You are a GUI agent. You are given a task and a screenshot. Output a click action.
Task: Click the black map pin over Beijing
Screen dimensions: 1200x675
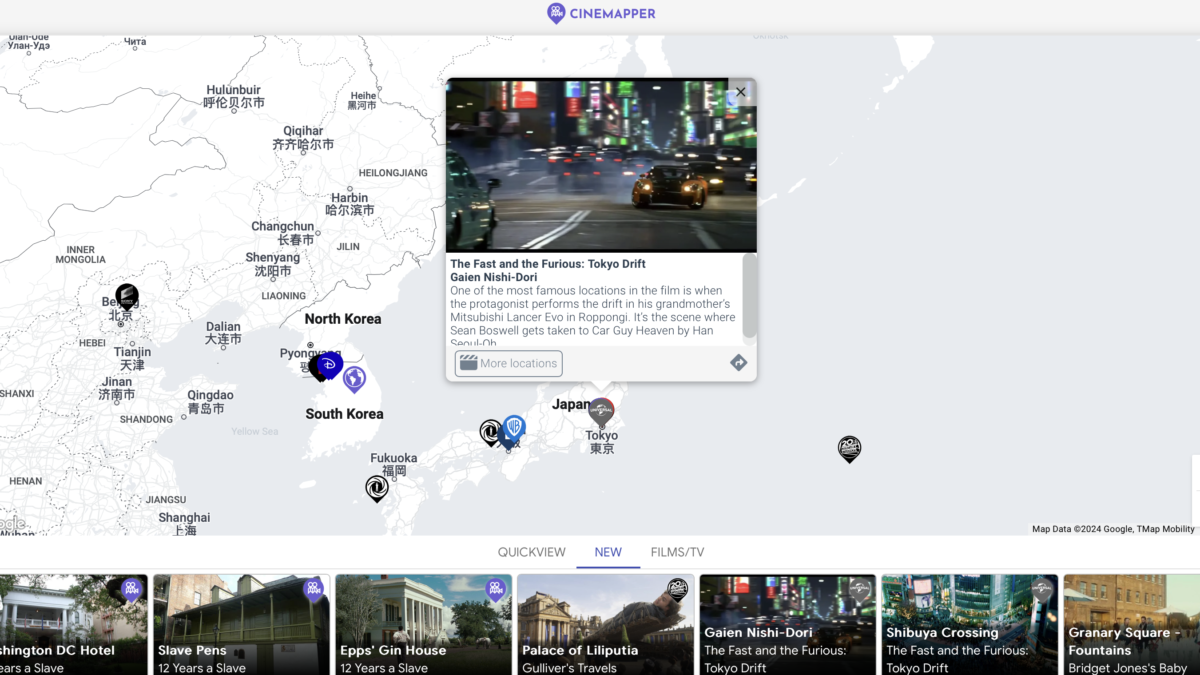point(126,295)
